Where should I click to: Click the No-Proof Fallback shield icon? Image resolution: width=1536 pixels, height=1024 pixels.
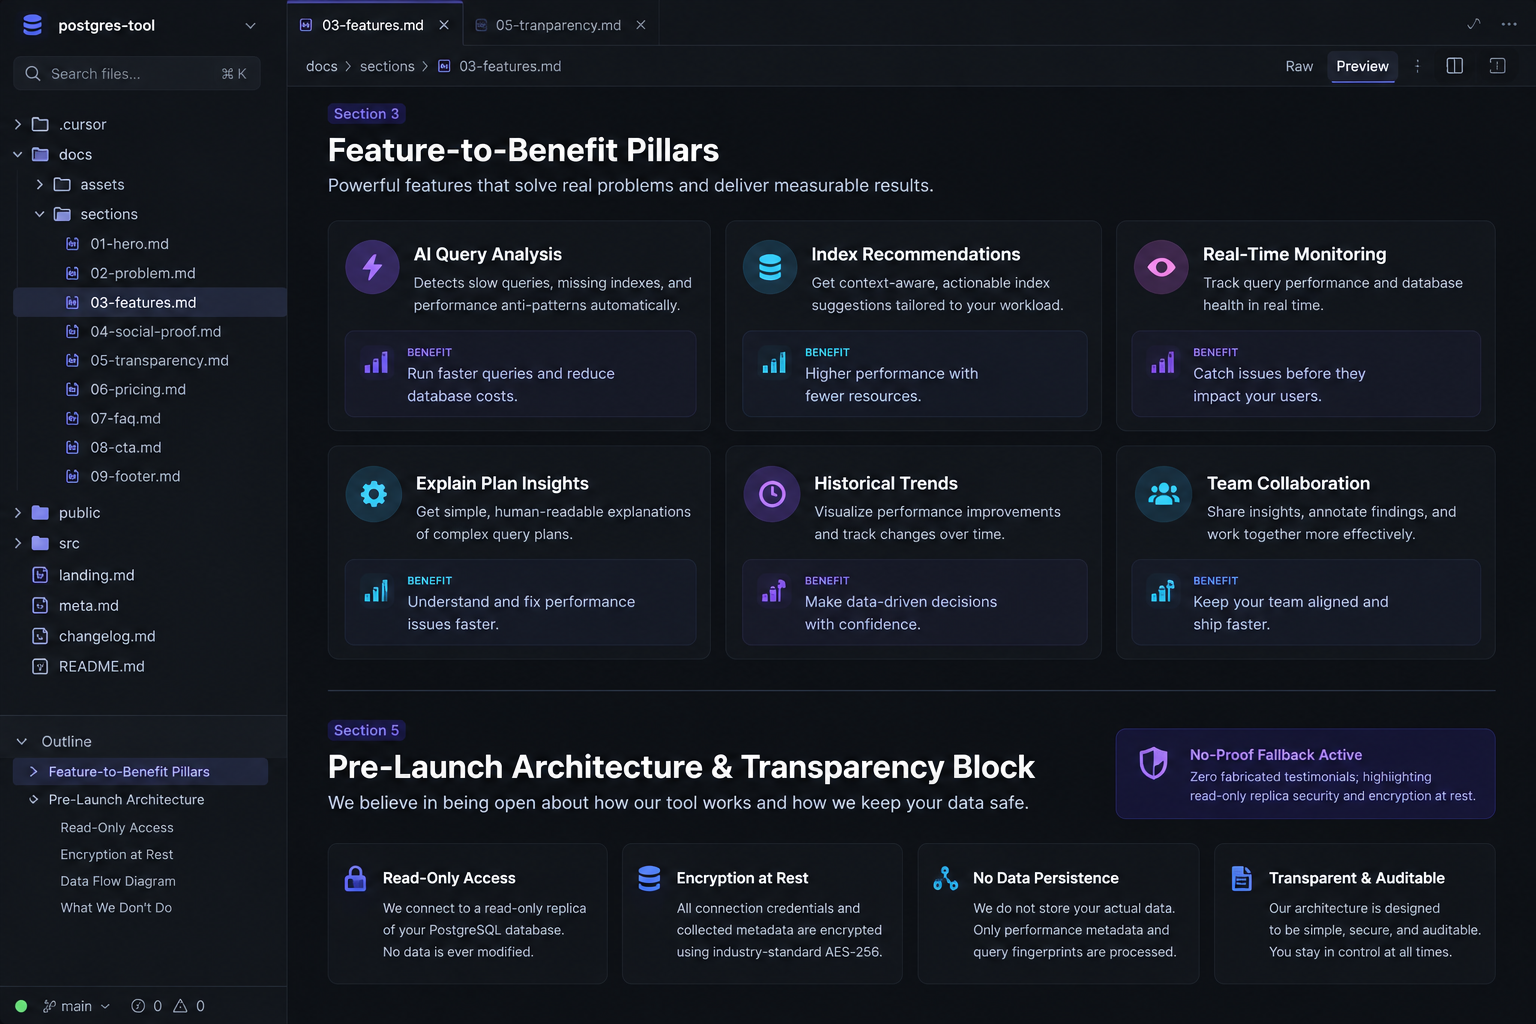click(x=1153, y=763)
